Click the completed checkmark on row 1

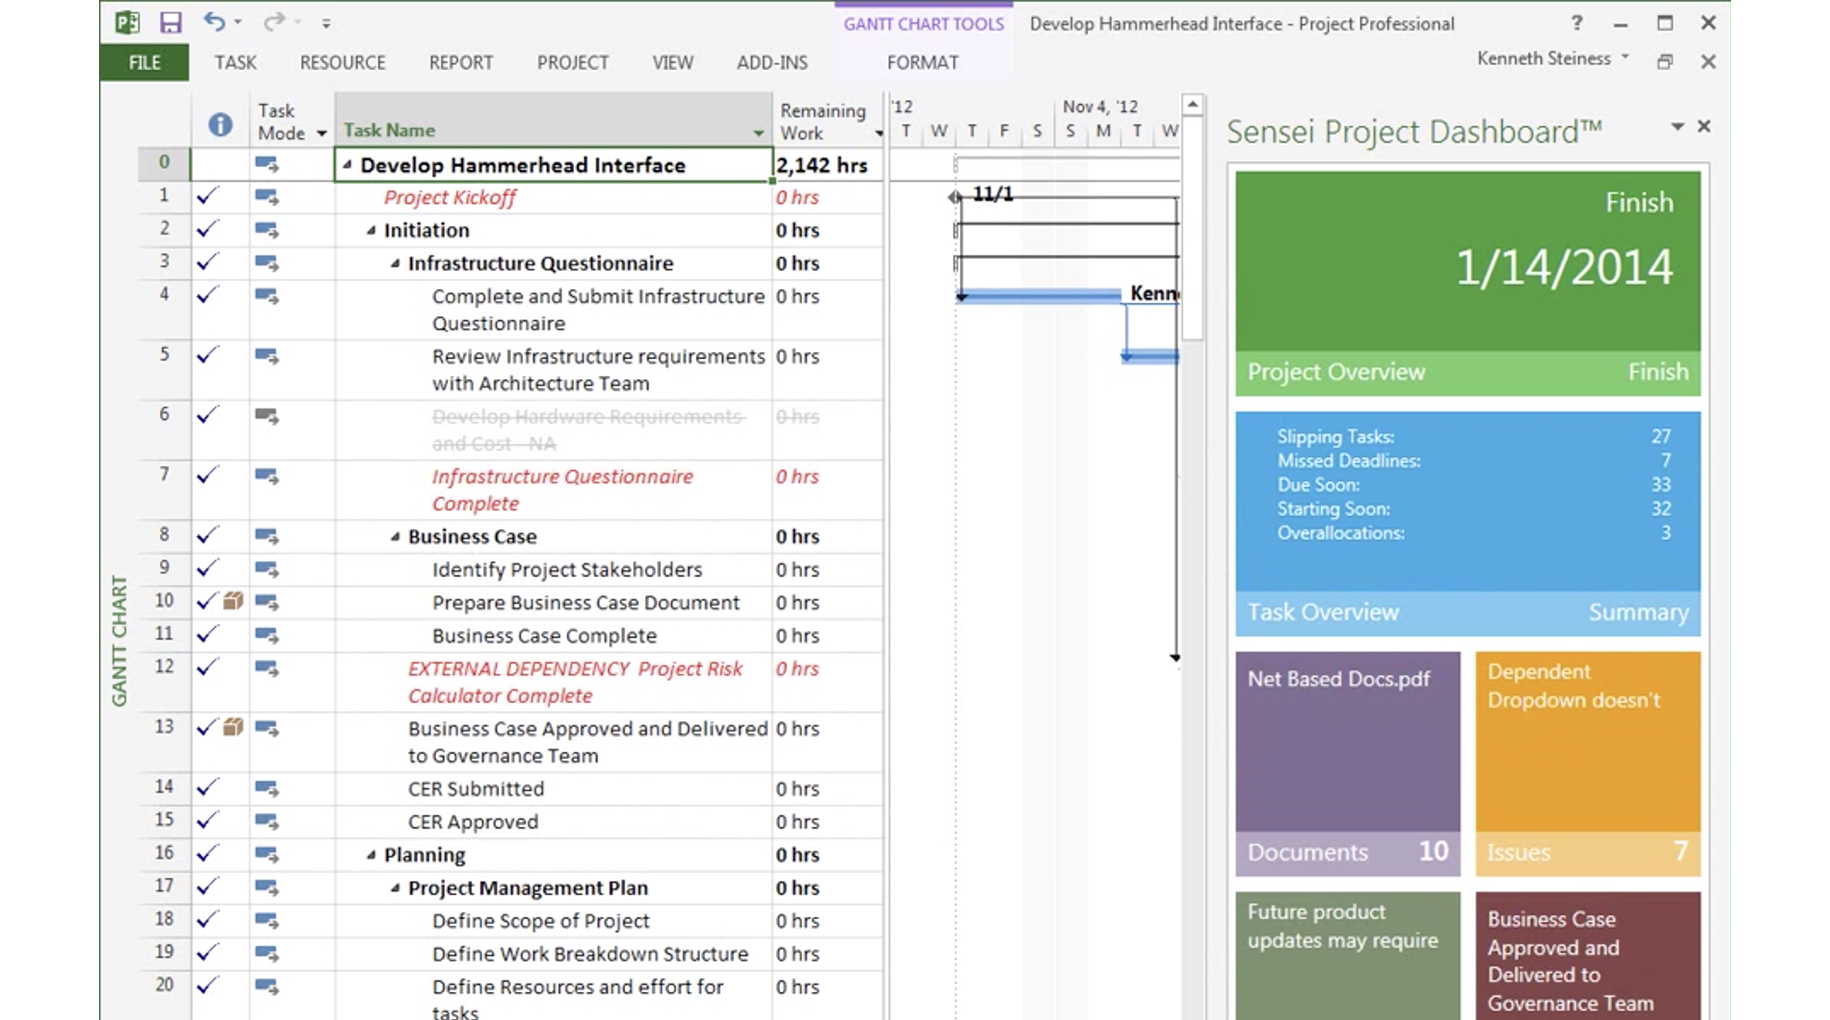coord(207,196)
